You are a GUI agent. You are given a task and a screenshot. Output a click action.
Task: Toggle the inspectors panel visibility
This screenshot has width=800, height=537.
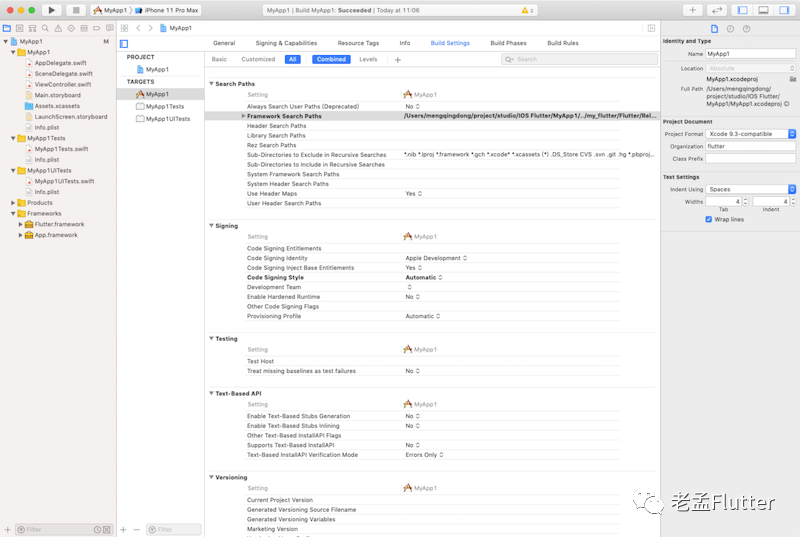784,10
